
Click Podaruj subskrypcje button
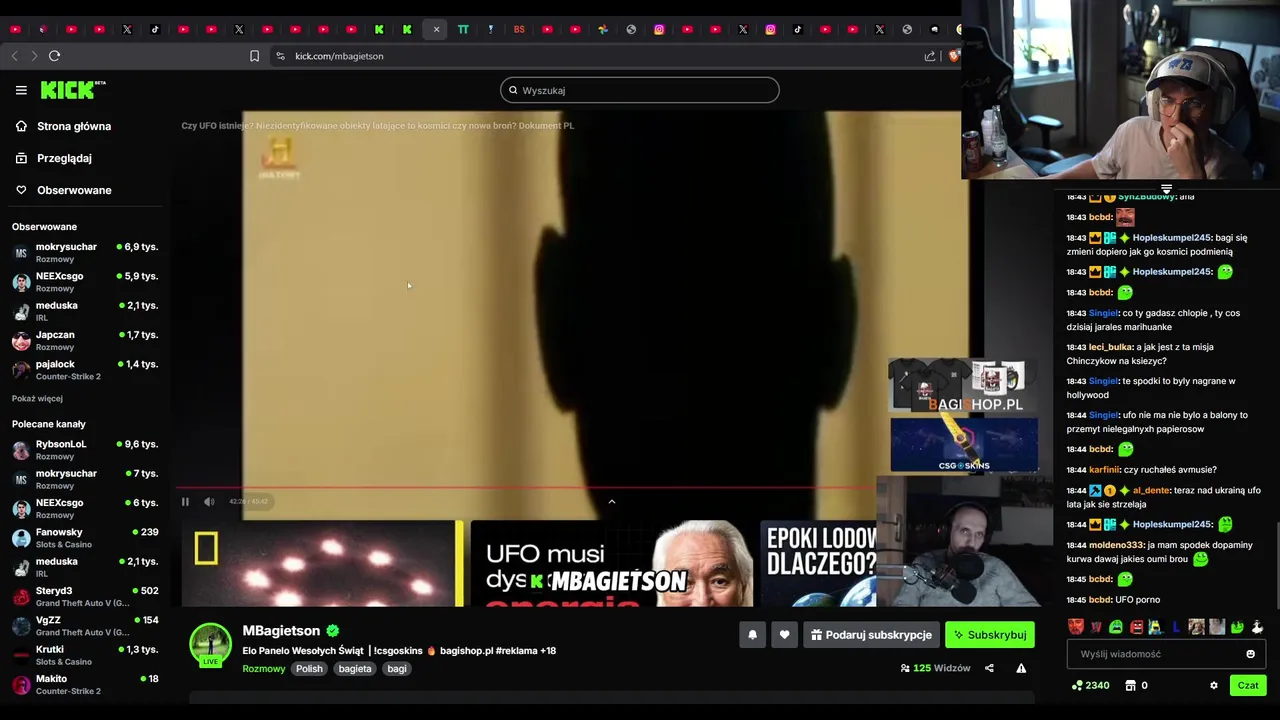click(872, 635)
